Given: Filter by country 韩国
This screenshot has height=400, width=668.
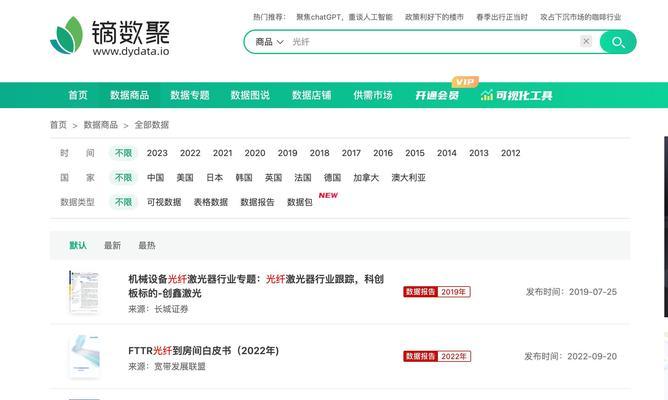Looking at the screenshot, I should 244,177.
